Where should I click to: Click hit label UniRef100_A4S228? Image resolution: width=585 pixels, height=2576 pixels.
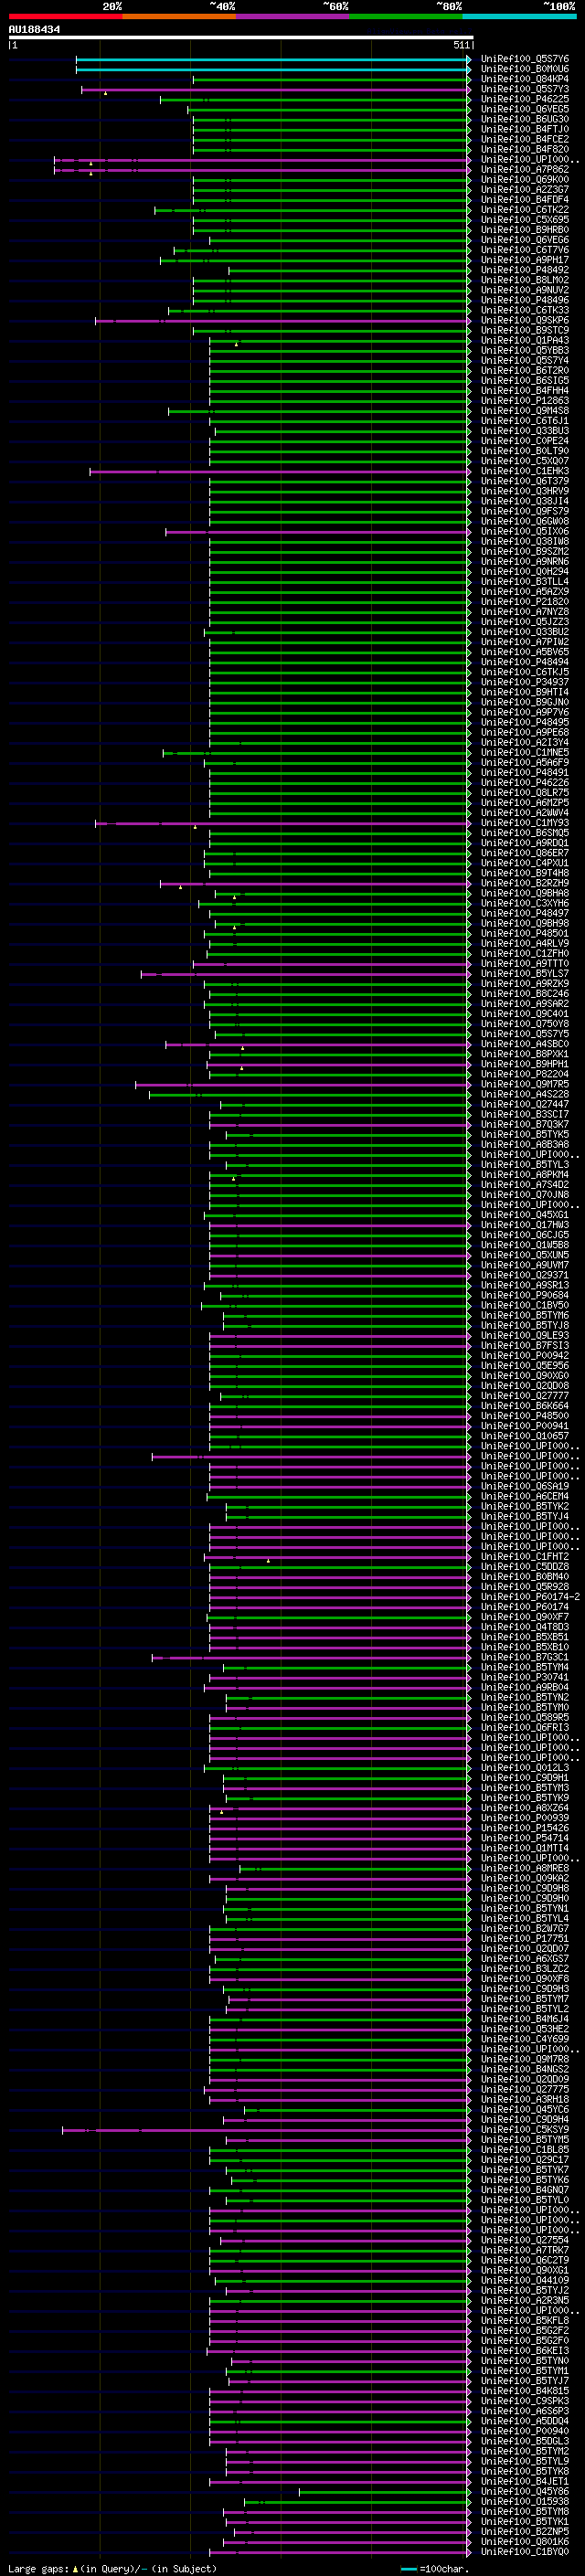(525, 1094)
